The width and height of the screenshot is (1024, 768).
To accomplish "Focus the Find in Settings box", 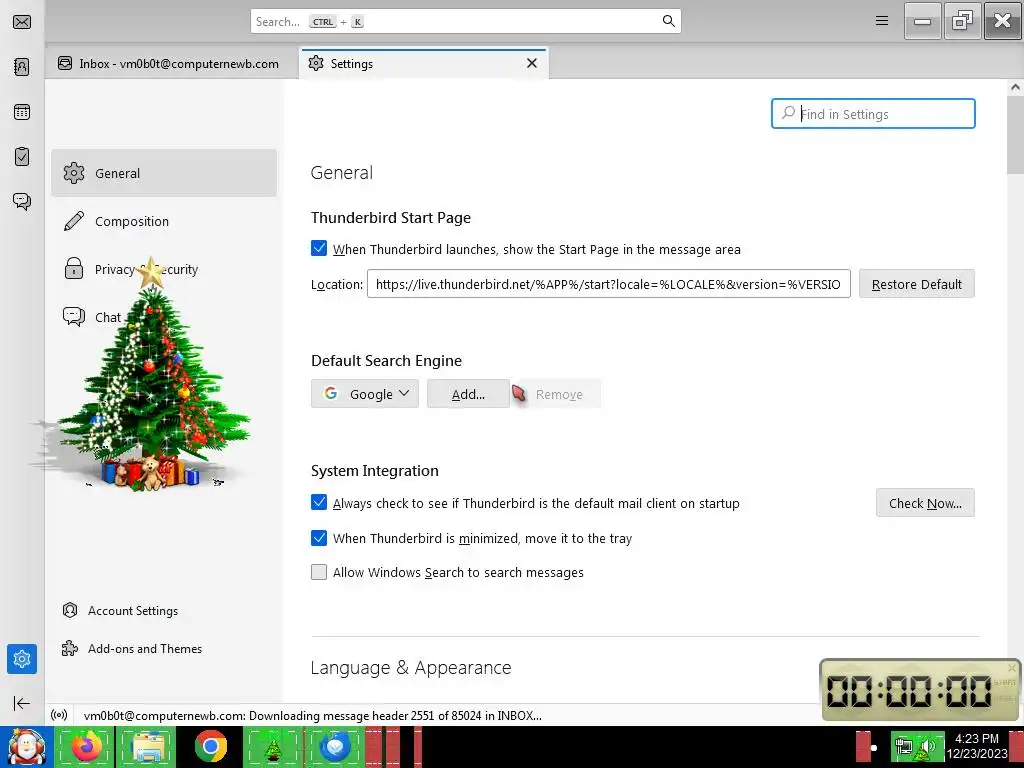I will click(873, 114).
